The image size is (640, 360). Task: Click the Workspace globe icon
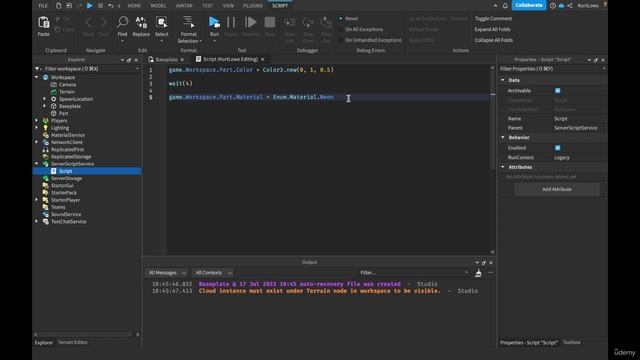click(46, 77)
